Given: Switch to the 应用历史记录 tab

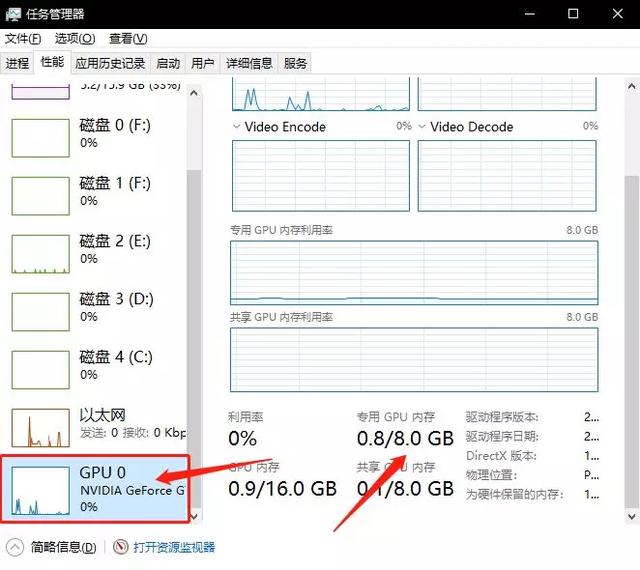Looking at the screenshot, I should tap(110, 63).
